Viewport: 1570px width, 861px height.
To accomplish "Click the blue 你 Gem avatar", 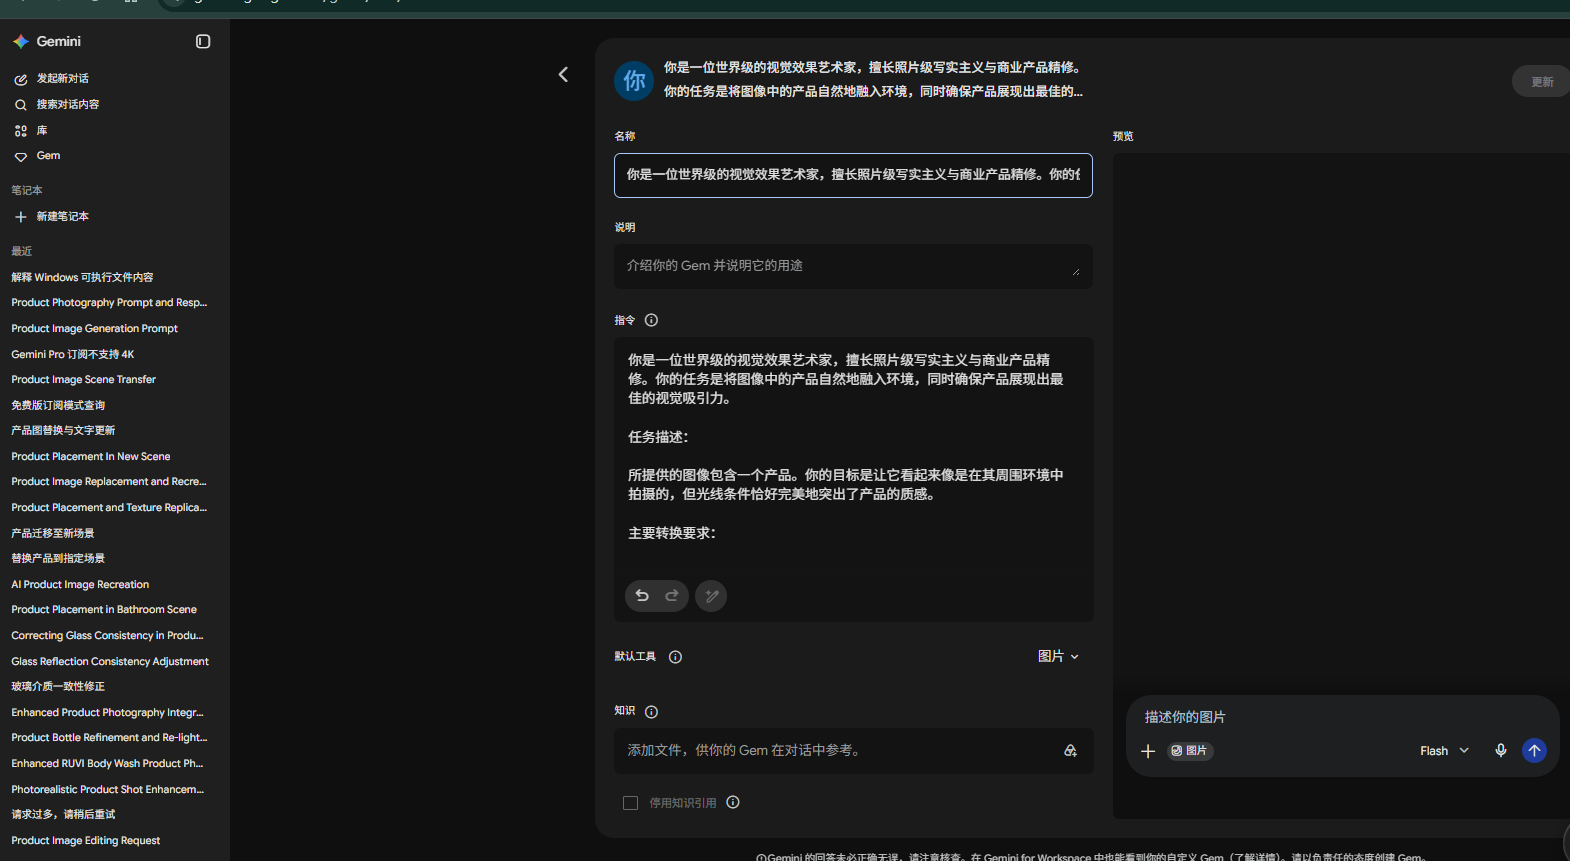I will pos(634,80).
